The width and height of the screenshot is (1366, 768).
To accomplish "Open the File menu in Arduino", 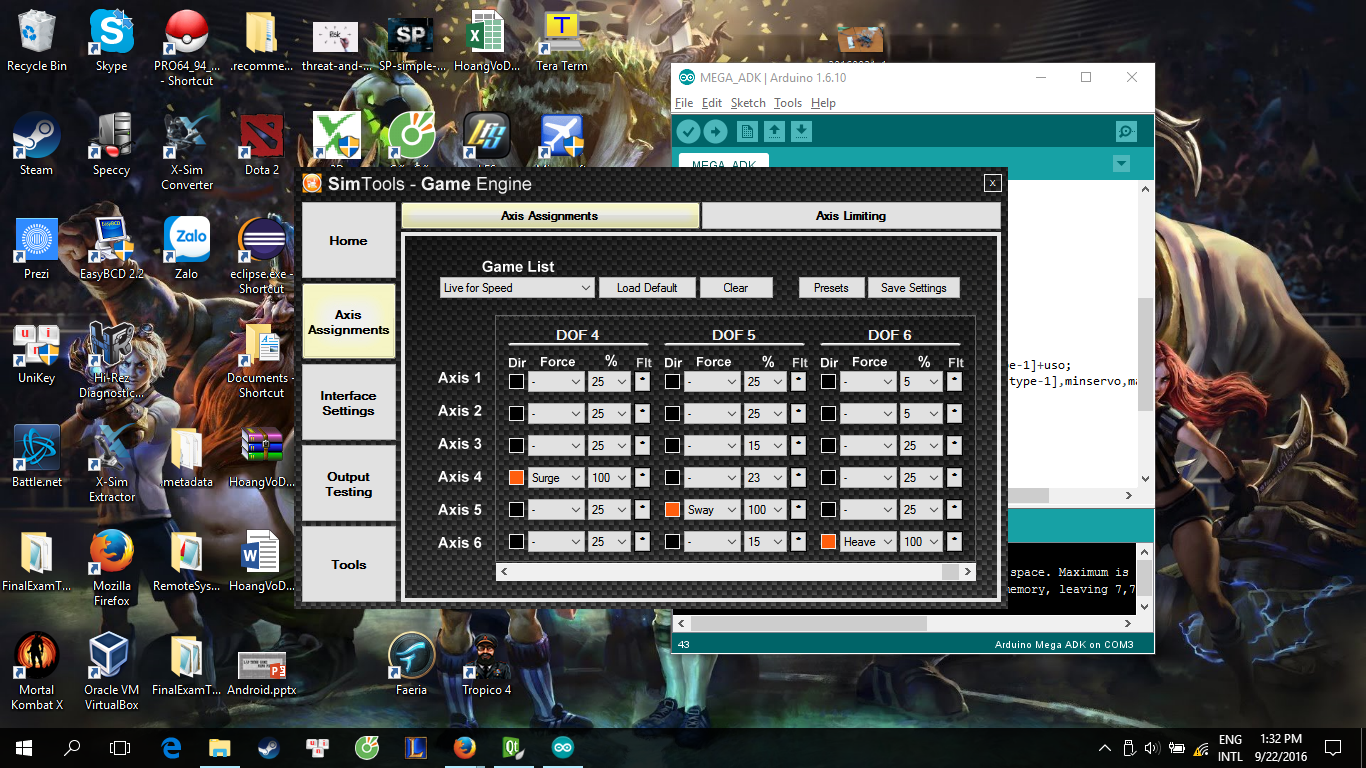I will 684,103.
